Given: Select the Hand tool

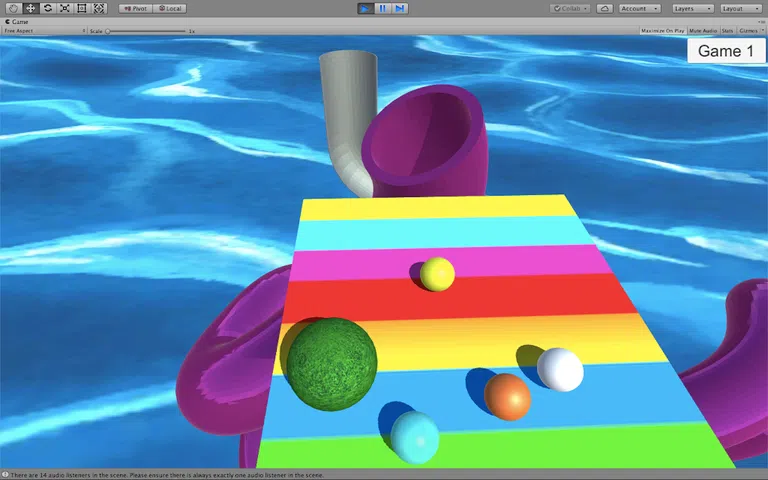Looking at the screenshot, I should 13,8.
